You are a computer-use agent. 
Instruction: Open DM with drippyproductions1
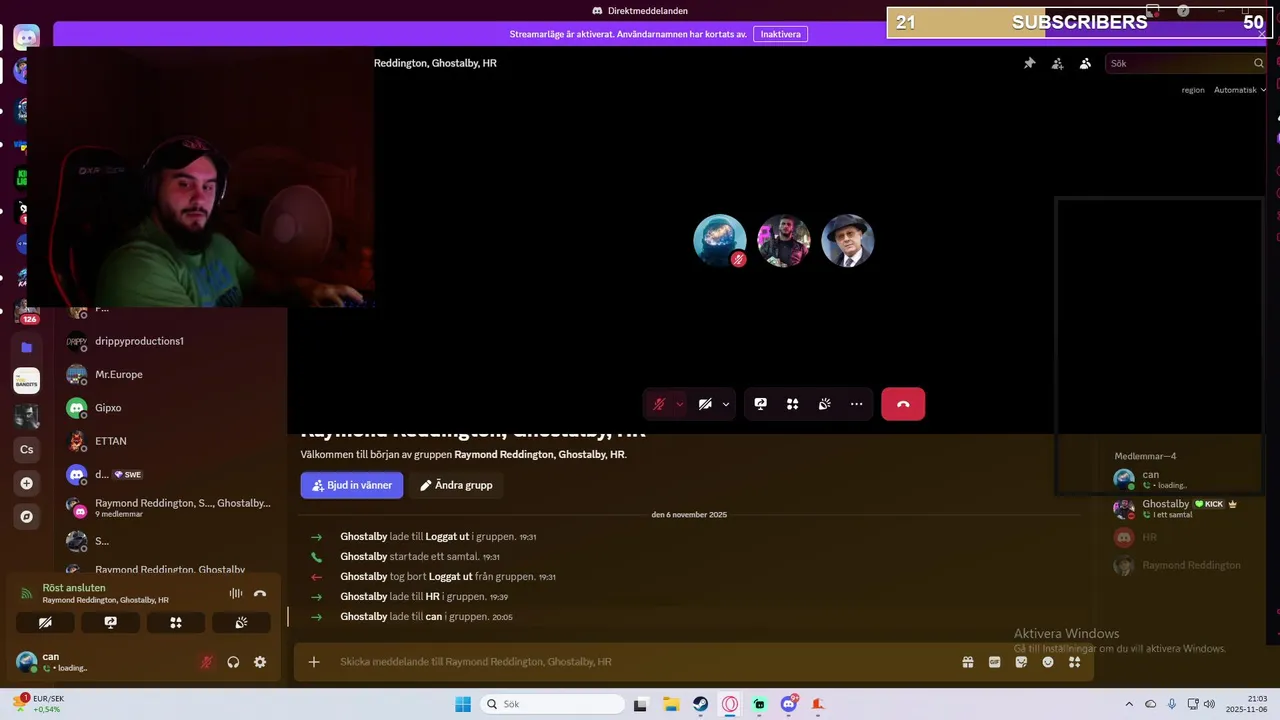click(x=170, y=341)
